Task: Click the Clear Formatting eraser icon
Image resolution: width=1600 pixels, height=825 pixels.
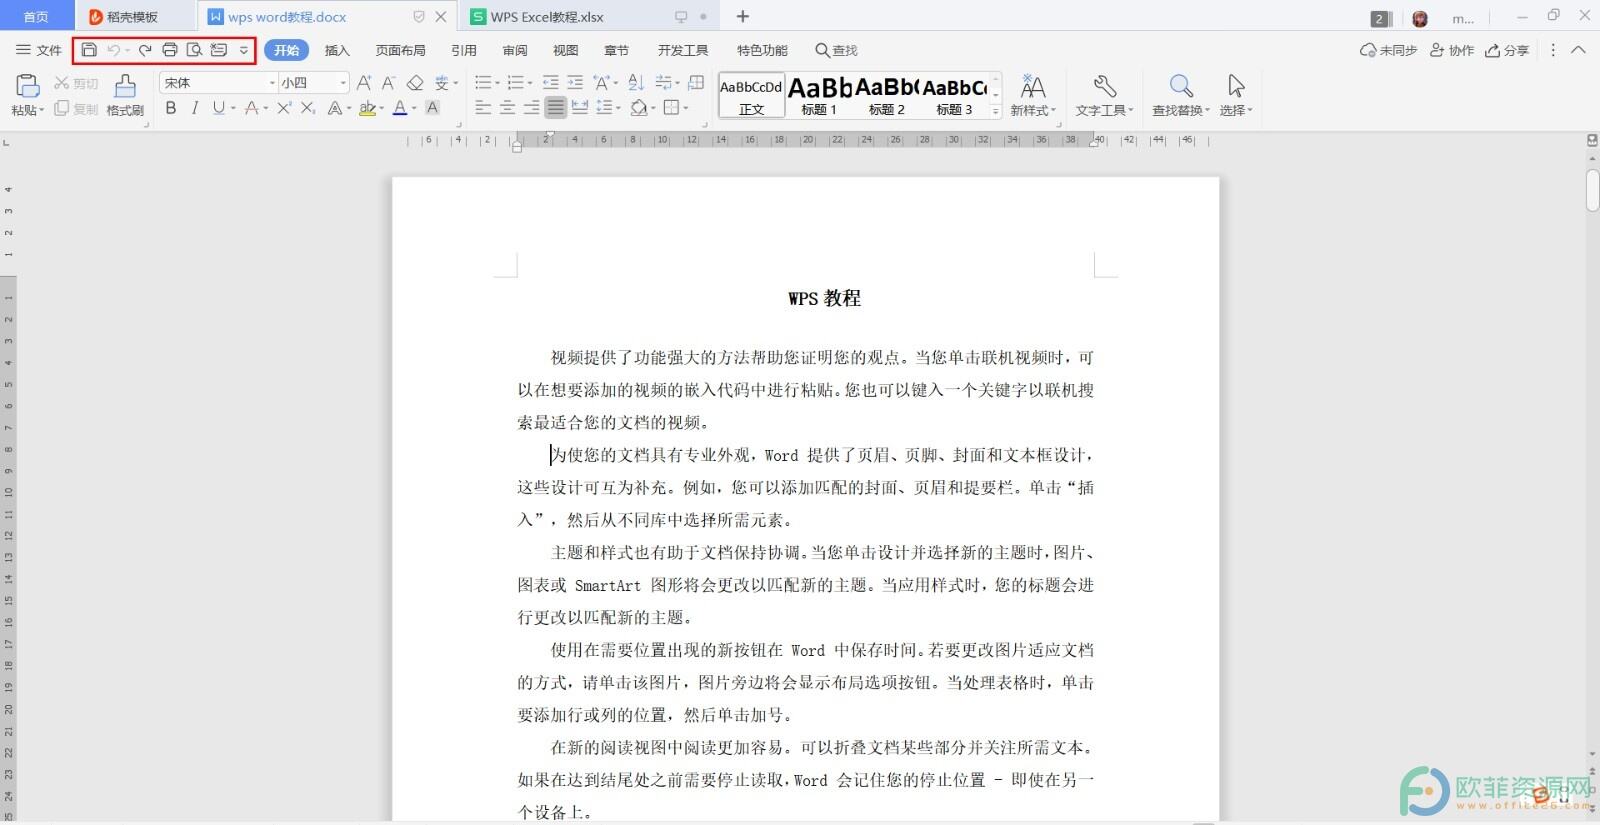Action: [415, 83]
